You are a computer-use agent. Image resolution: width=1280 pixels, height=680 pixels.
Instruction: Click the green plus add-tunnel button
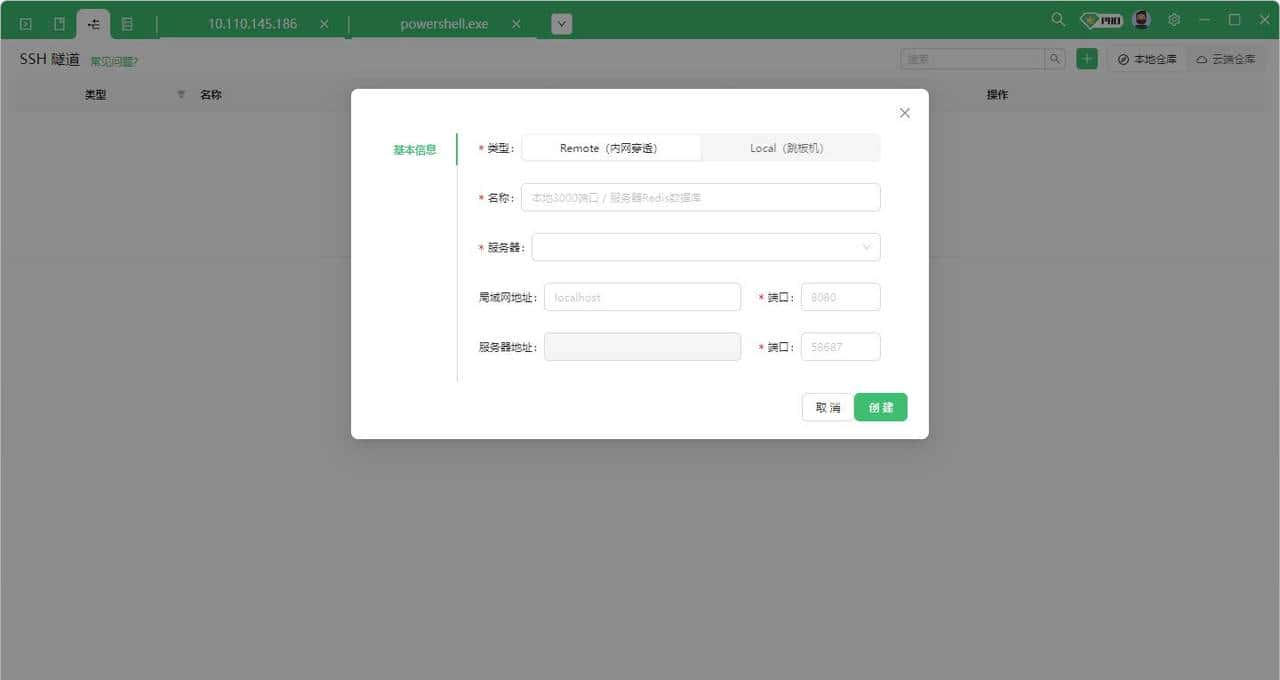point(1086,59)
